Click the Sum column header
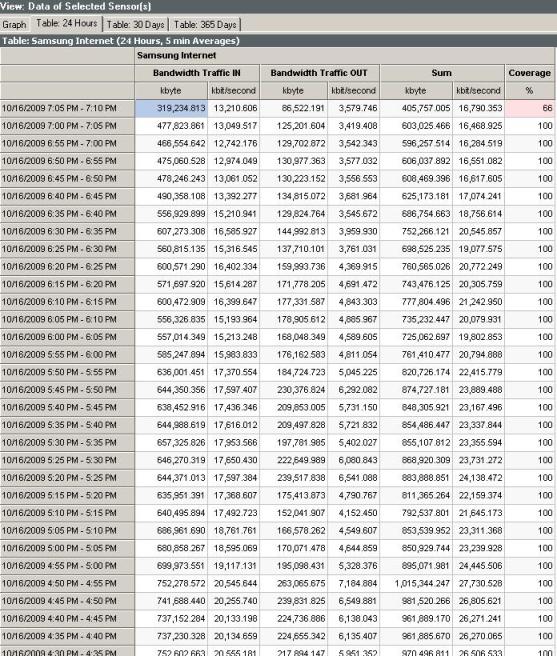Screen dimensions: 557x656 coord(441,73)
